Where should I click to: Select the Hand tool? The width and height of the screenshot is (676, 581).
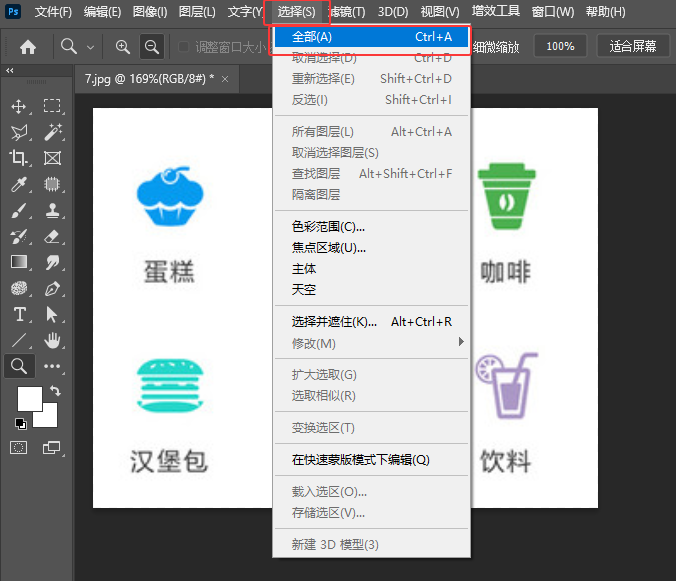(x=52, y=340)
